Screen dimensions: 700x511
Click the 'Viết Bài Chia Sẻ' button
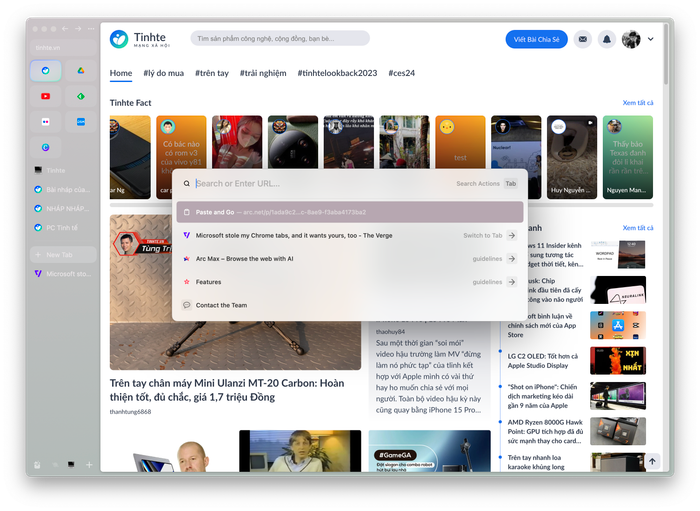536,39
